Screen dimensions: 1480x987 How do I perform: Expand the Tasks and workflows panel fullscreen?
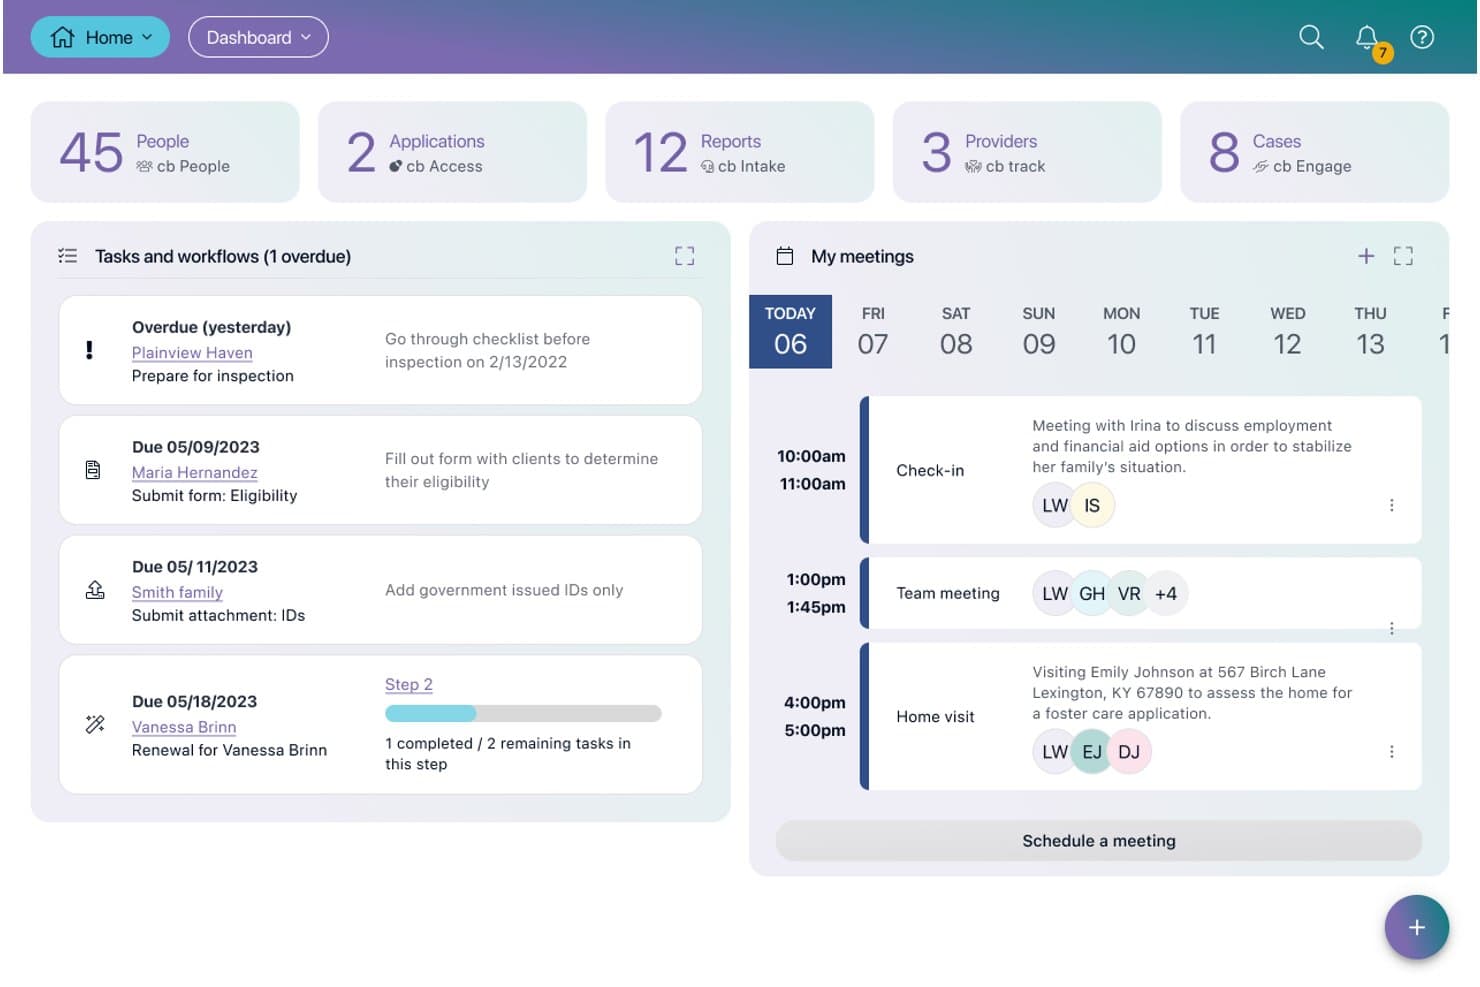click(684, 256)
